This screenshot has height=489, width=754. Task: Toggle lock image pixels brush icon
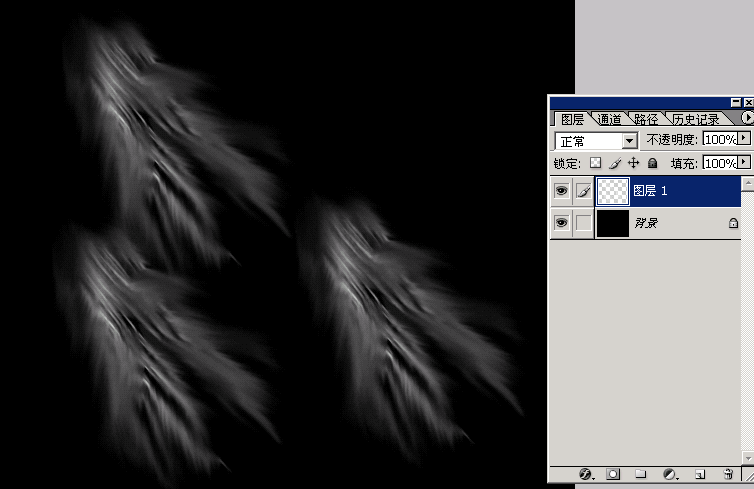(x=615, y=163)
